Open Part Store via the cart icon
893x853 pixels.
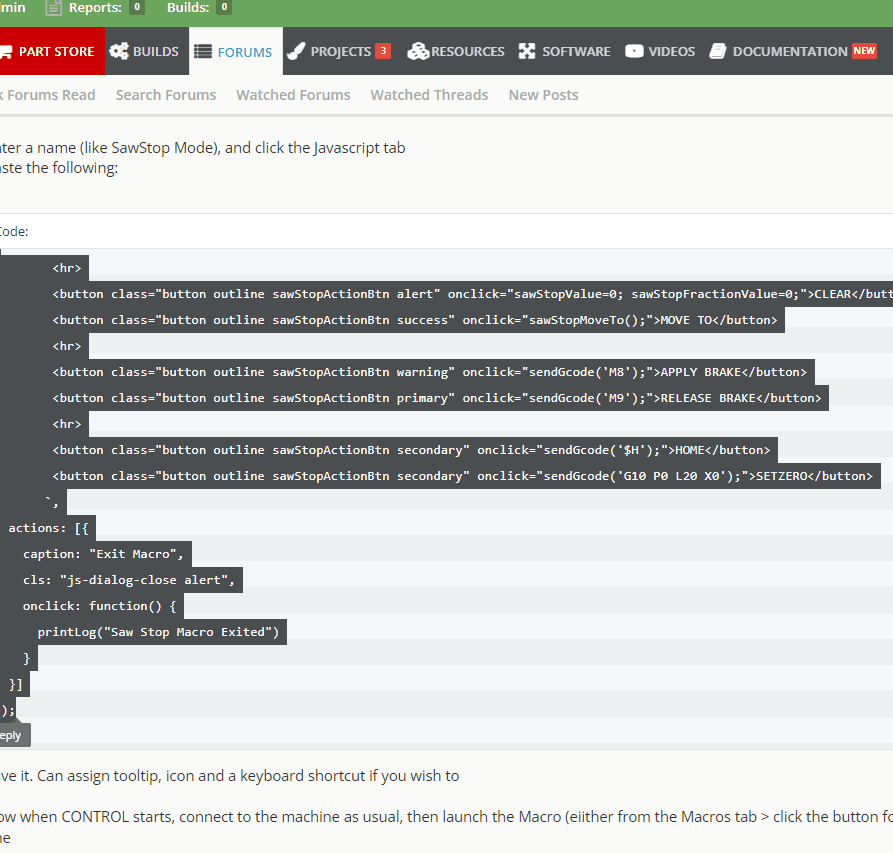4,51
